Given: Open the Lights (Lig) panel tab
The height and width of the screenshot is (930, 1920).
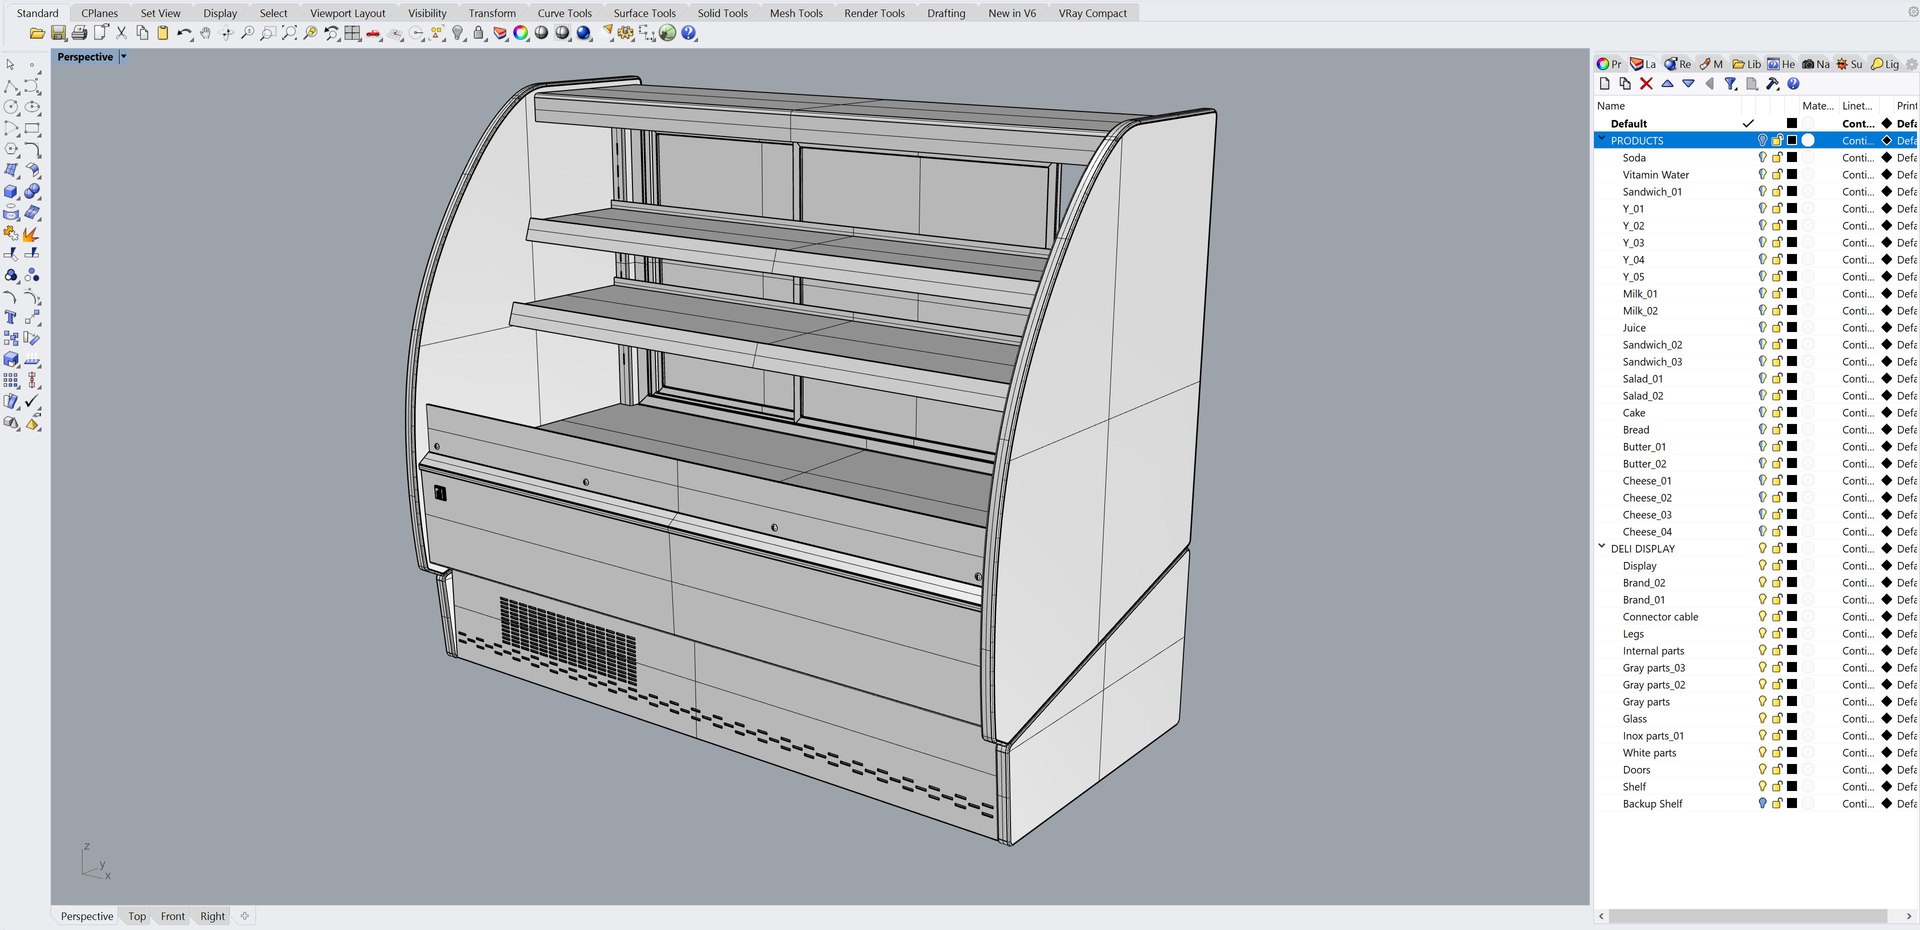Looking at the screenshot, I should [1885, 64].
